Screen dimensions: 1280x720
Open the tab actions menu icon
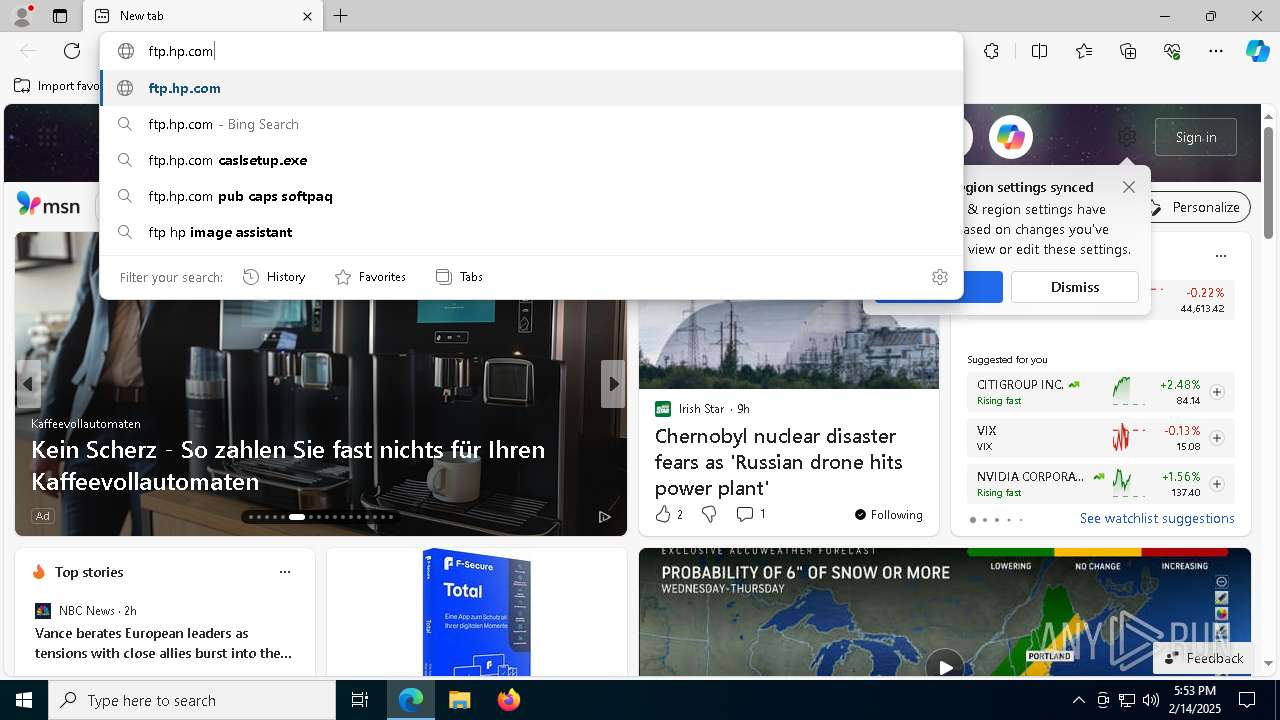[x=60, y=16]
